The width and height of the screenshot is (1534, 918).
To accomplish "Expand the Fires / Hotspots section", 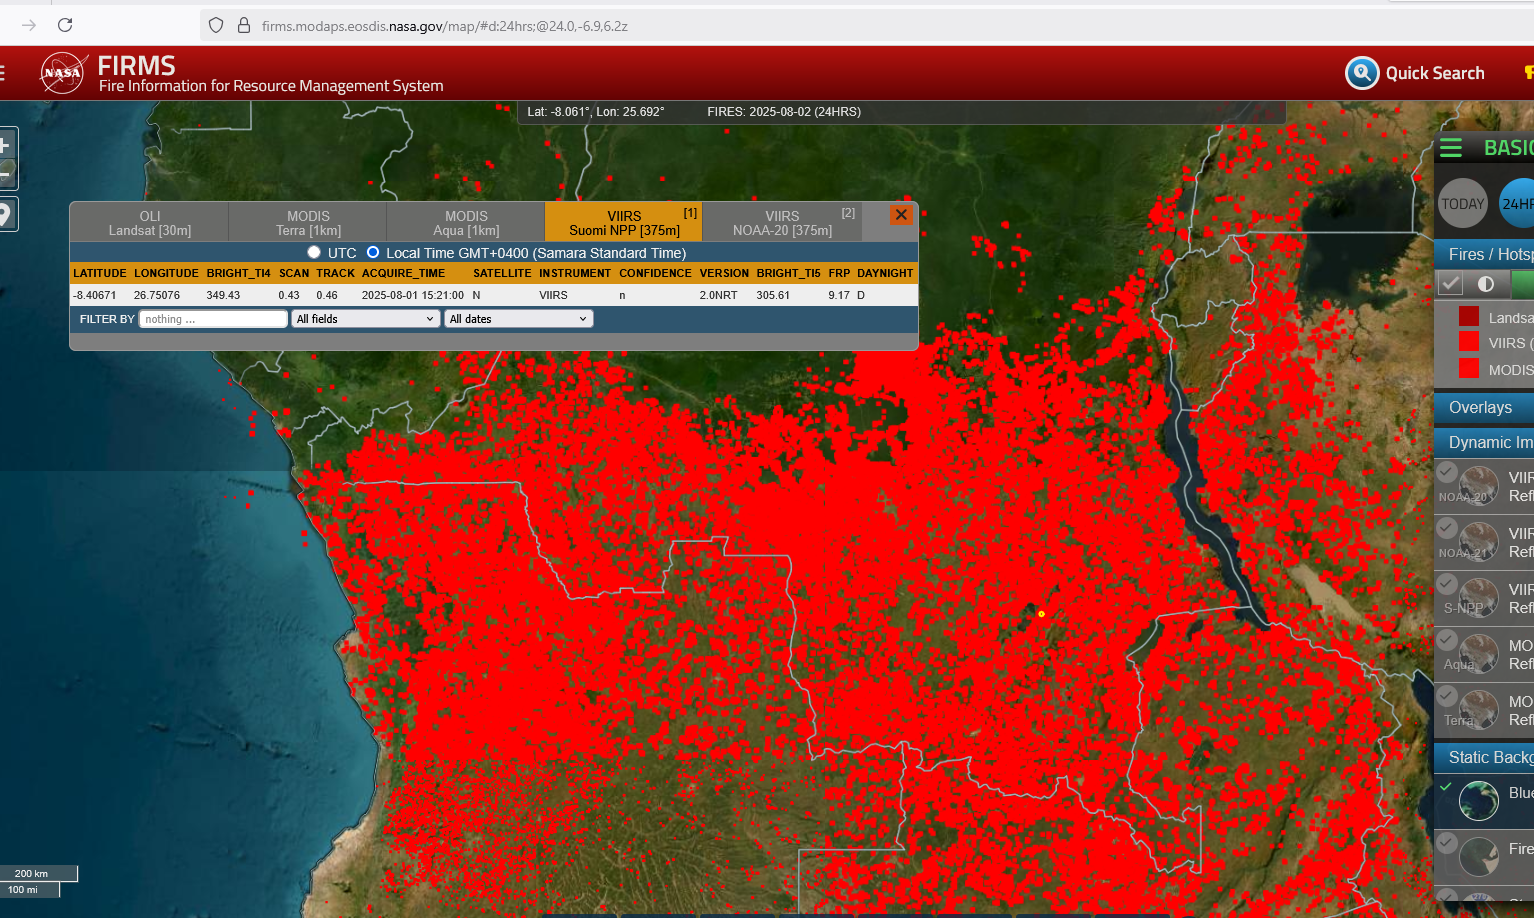I will pos(1484,255).
